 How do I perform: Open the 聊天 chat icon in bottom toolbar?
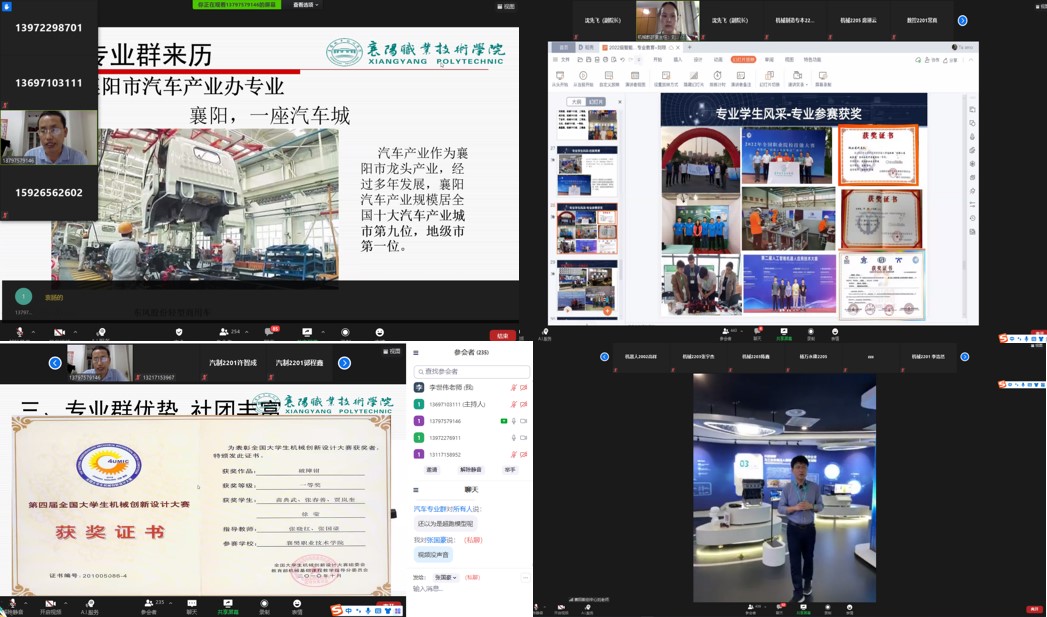point(191,605)
